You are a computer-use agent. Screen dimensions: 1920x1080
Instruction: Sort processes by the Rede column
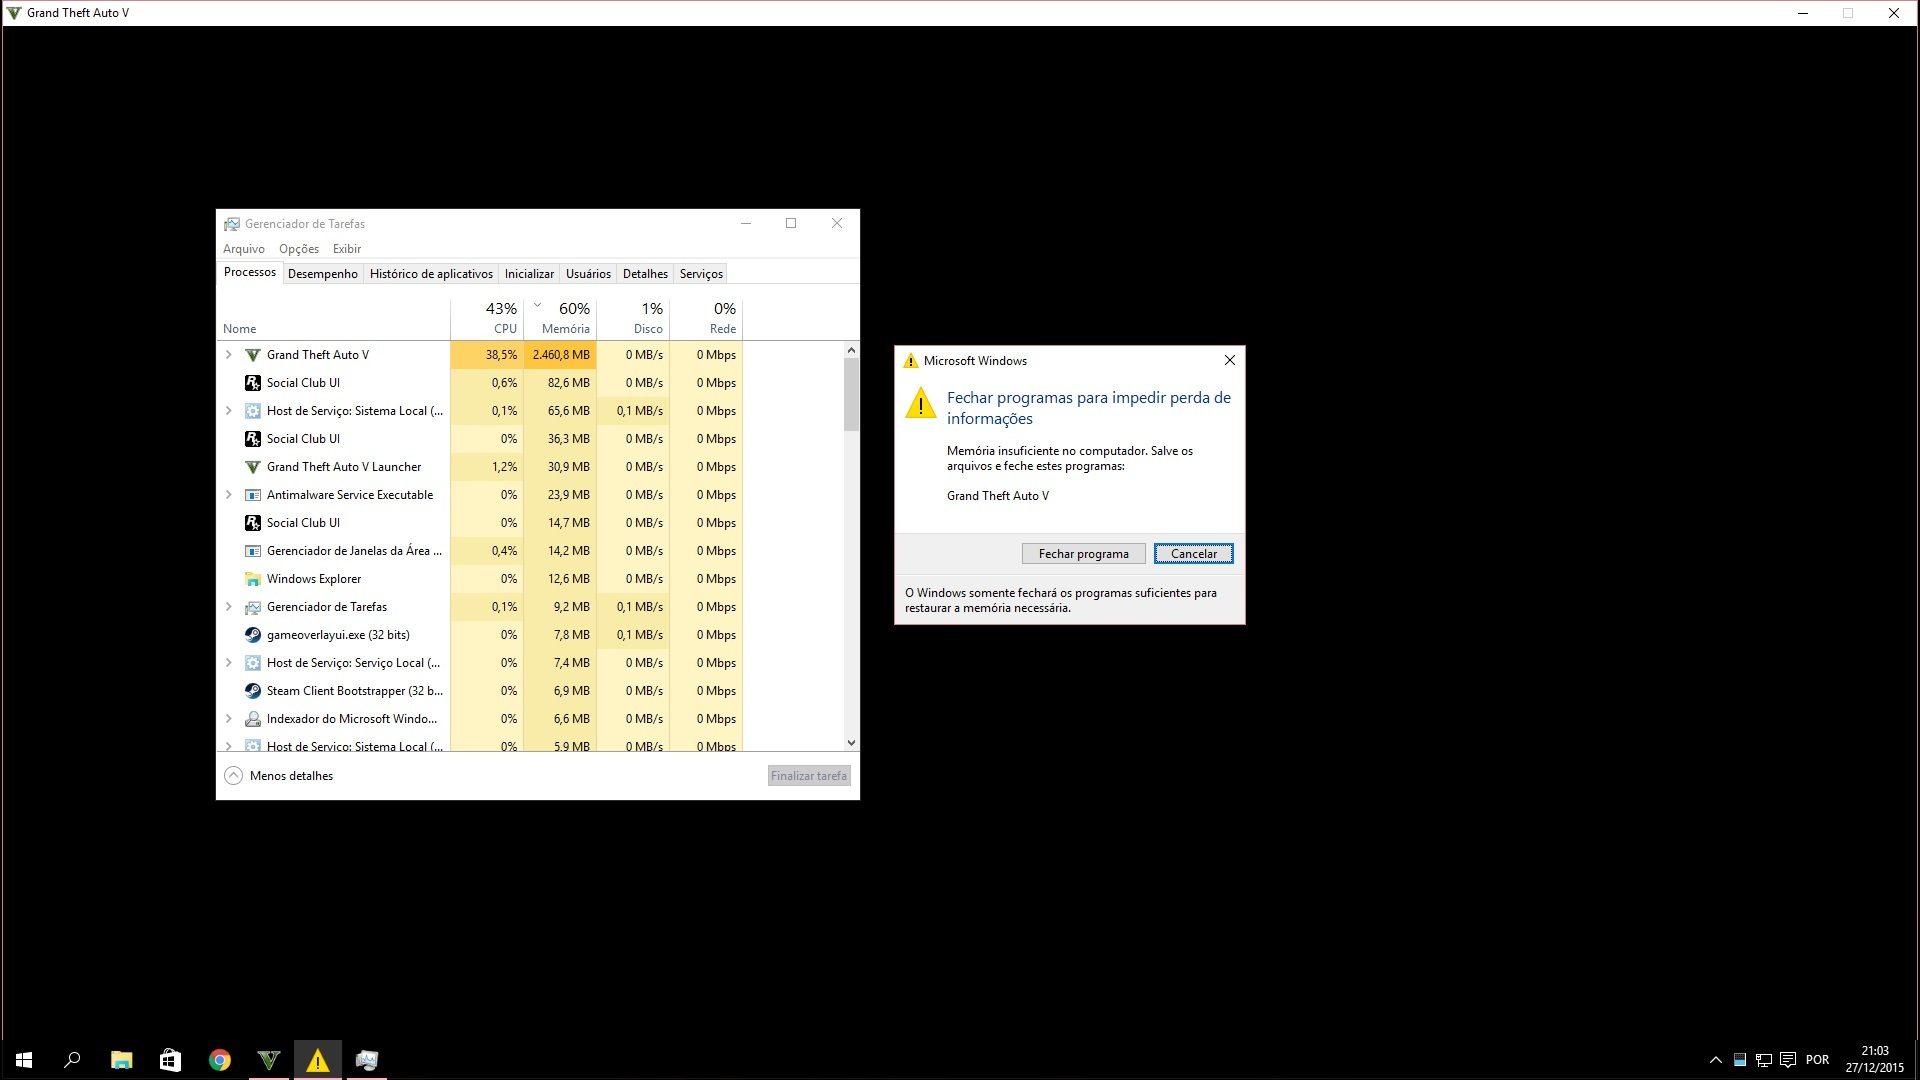(706, 318)
